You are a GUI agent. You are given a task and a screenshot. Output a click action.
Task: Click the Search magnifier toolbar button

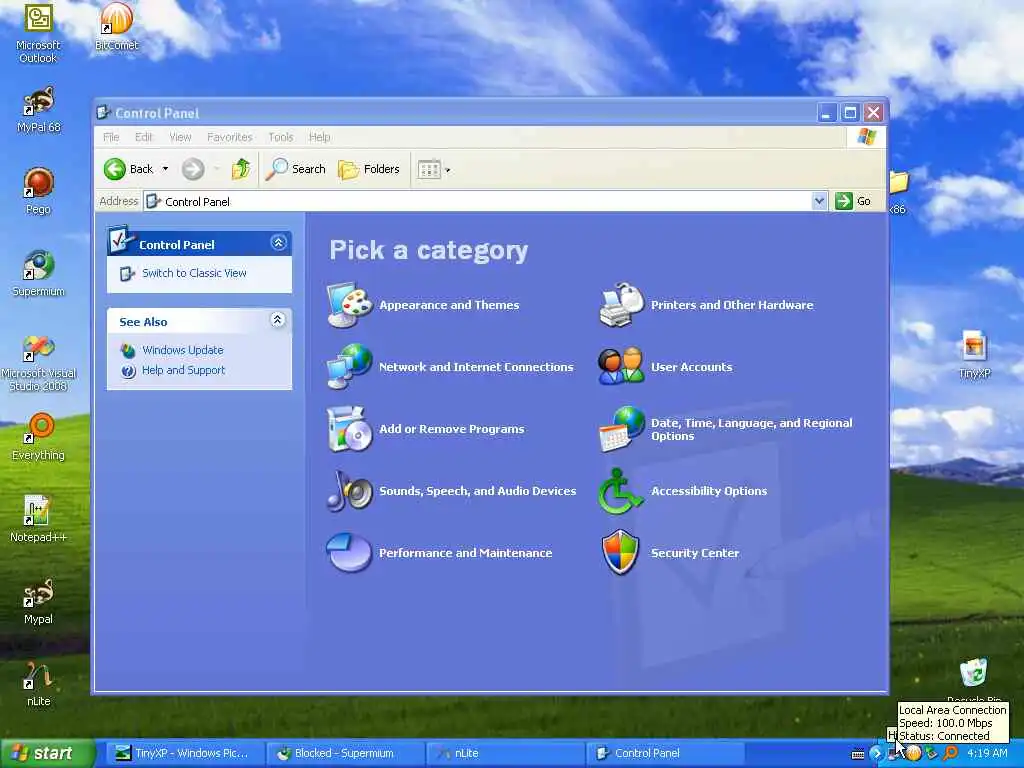click(x=295, y=169)
